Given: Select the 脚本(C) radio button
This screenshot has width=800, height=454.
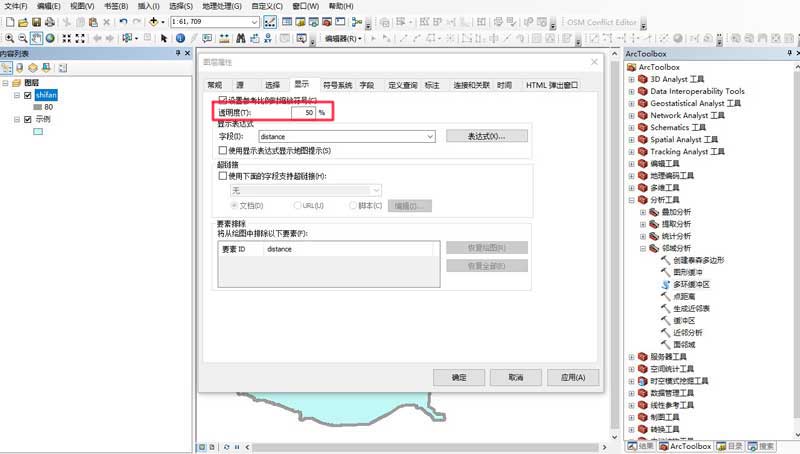Looking at the screenshot, I should point(353,206).
